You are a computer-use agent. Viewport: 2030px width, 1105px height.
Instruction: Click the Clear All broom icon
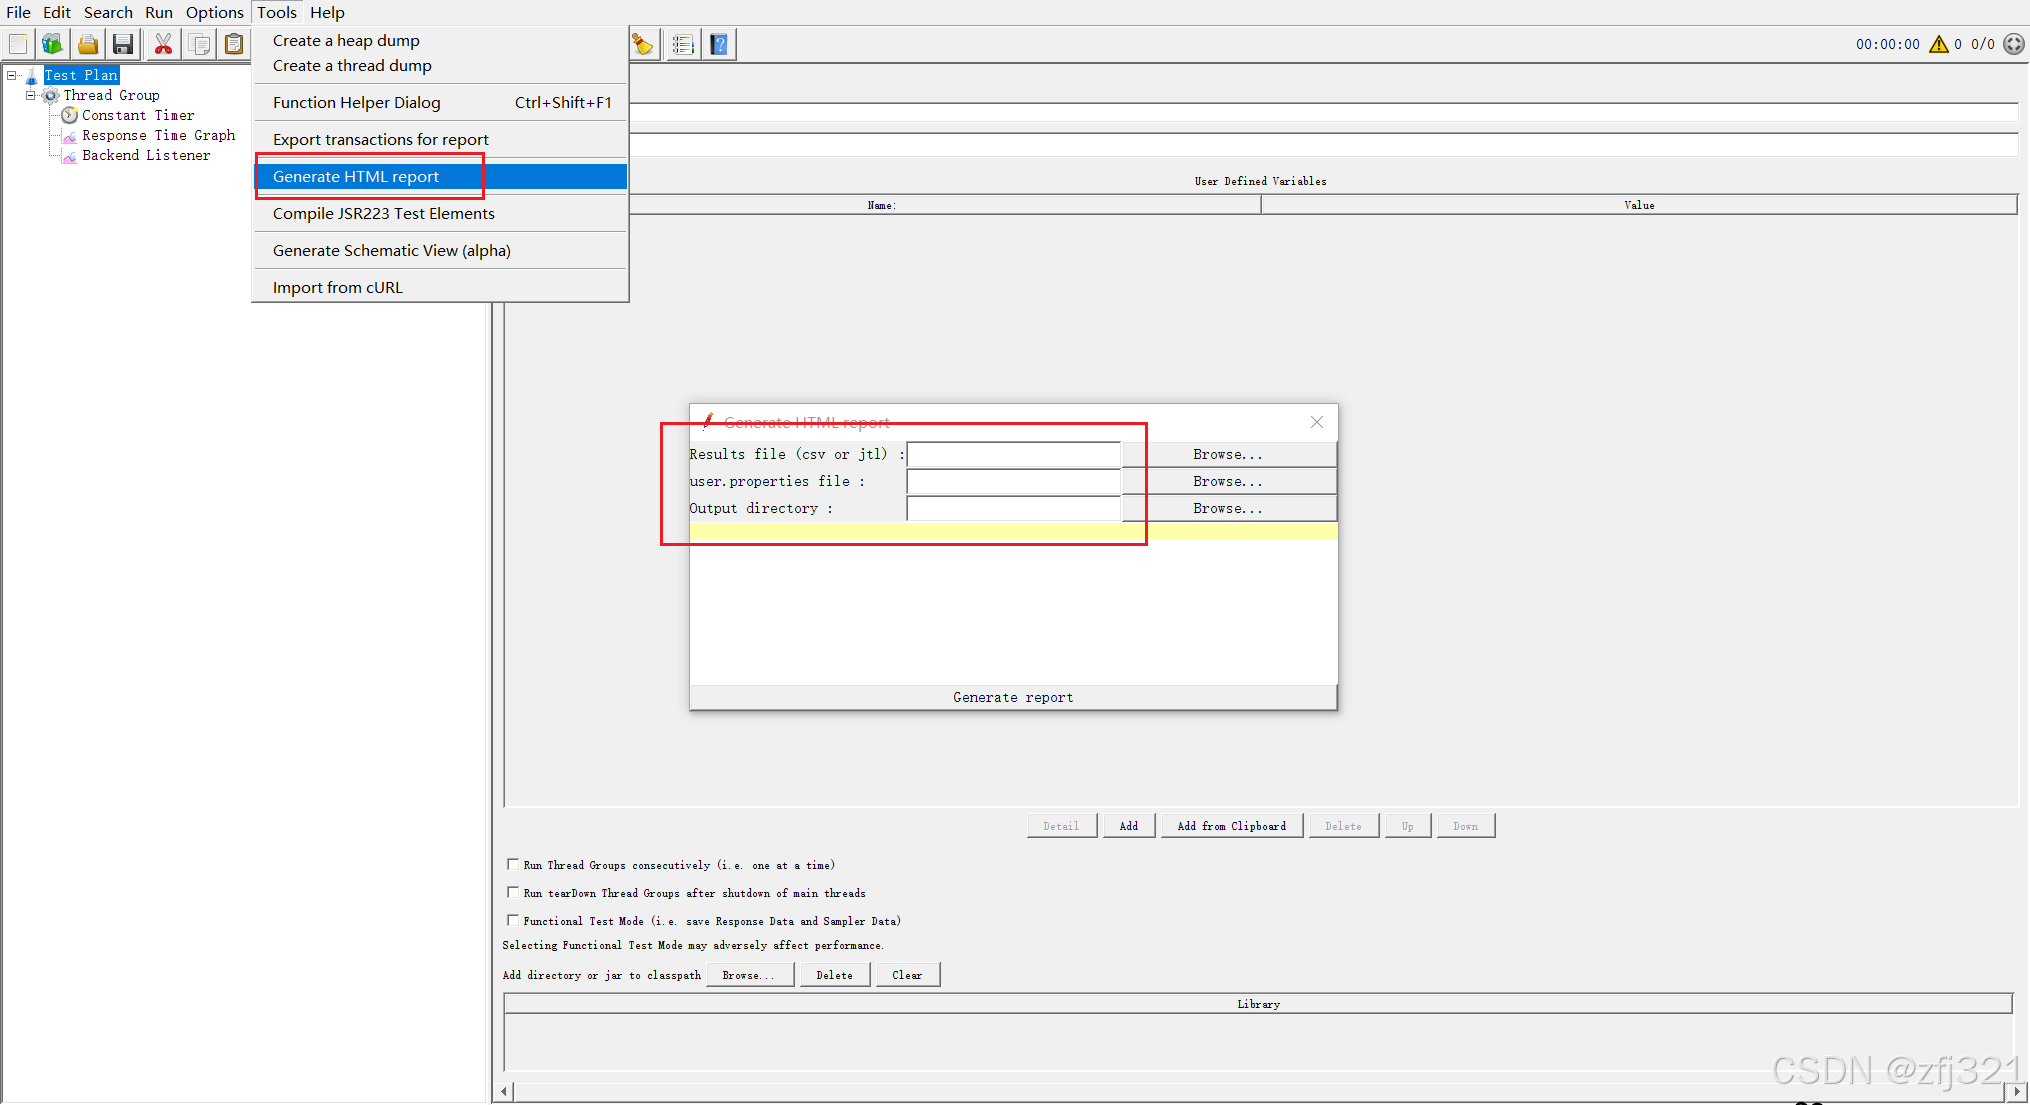pos(643,44)
